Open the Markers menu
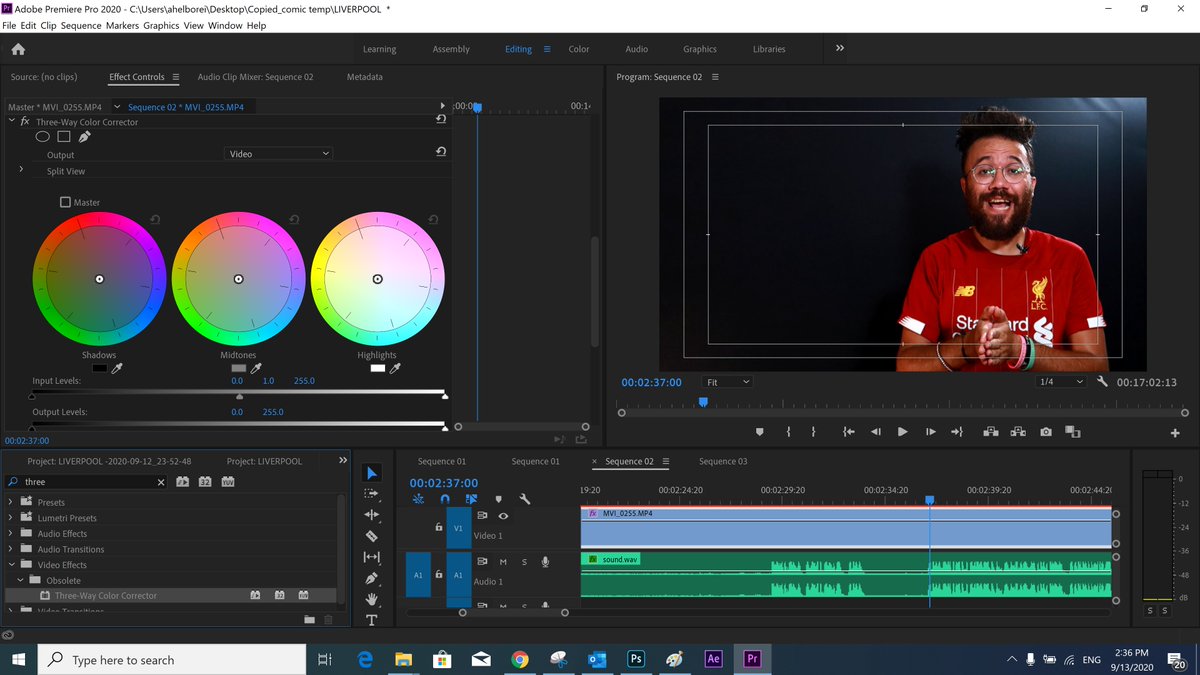Screen dimensions: 1200x675 pos(123,25)
